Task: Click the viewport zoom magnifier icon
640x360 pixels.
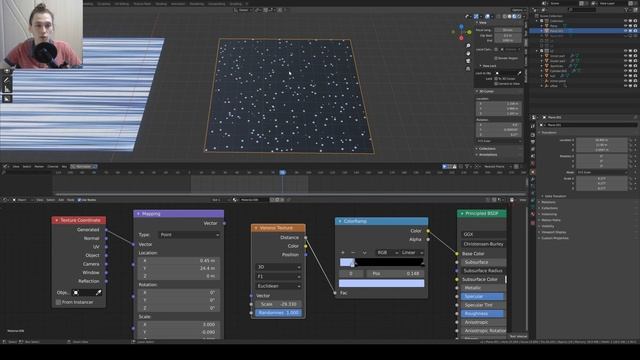Action: pyautogui.click(x=468, y=46)
